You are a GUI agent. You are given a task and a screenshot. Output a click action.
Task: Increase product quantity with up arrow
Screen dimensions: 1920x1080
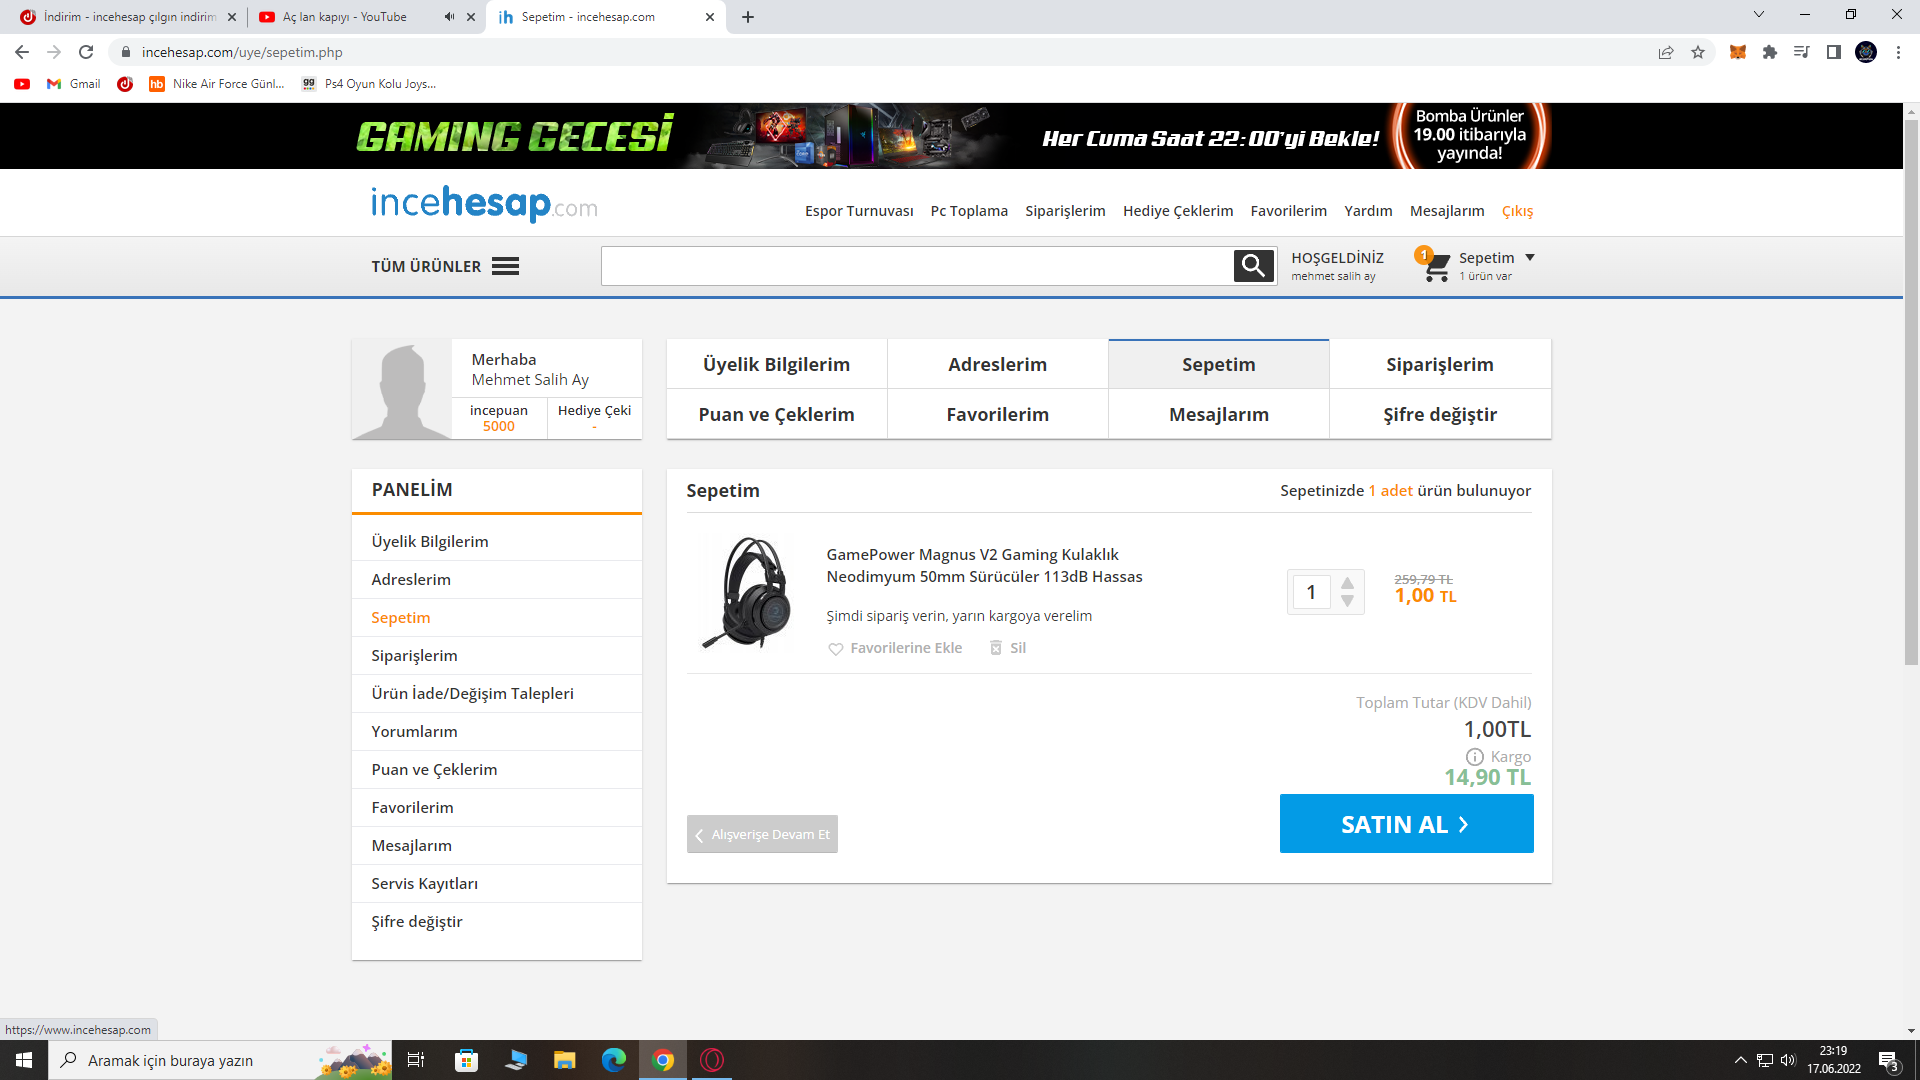point(1347,583)
